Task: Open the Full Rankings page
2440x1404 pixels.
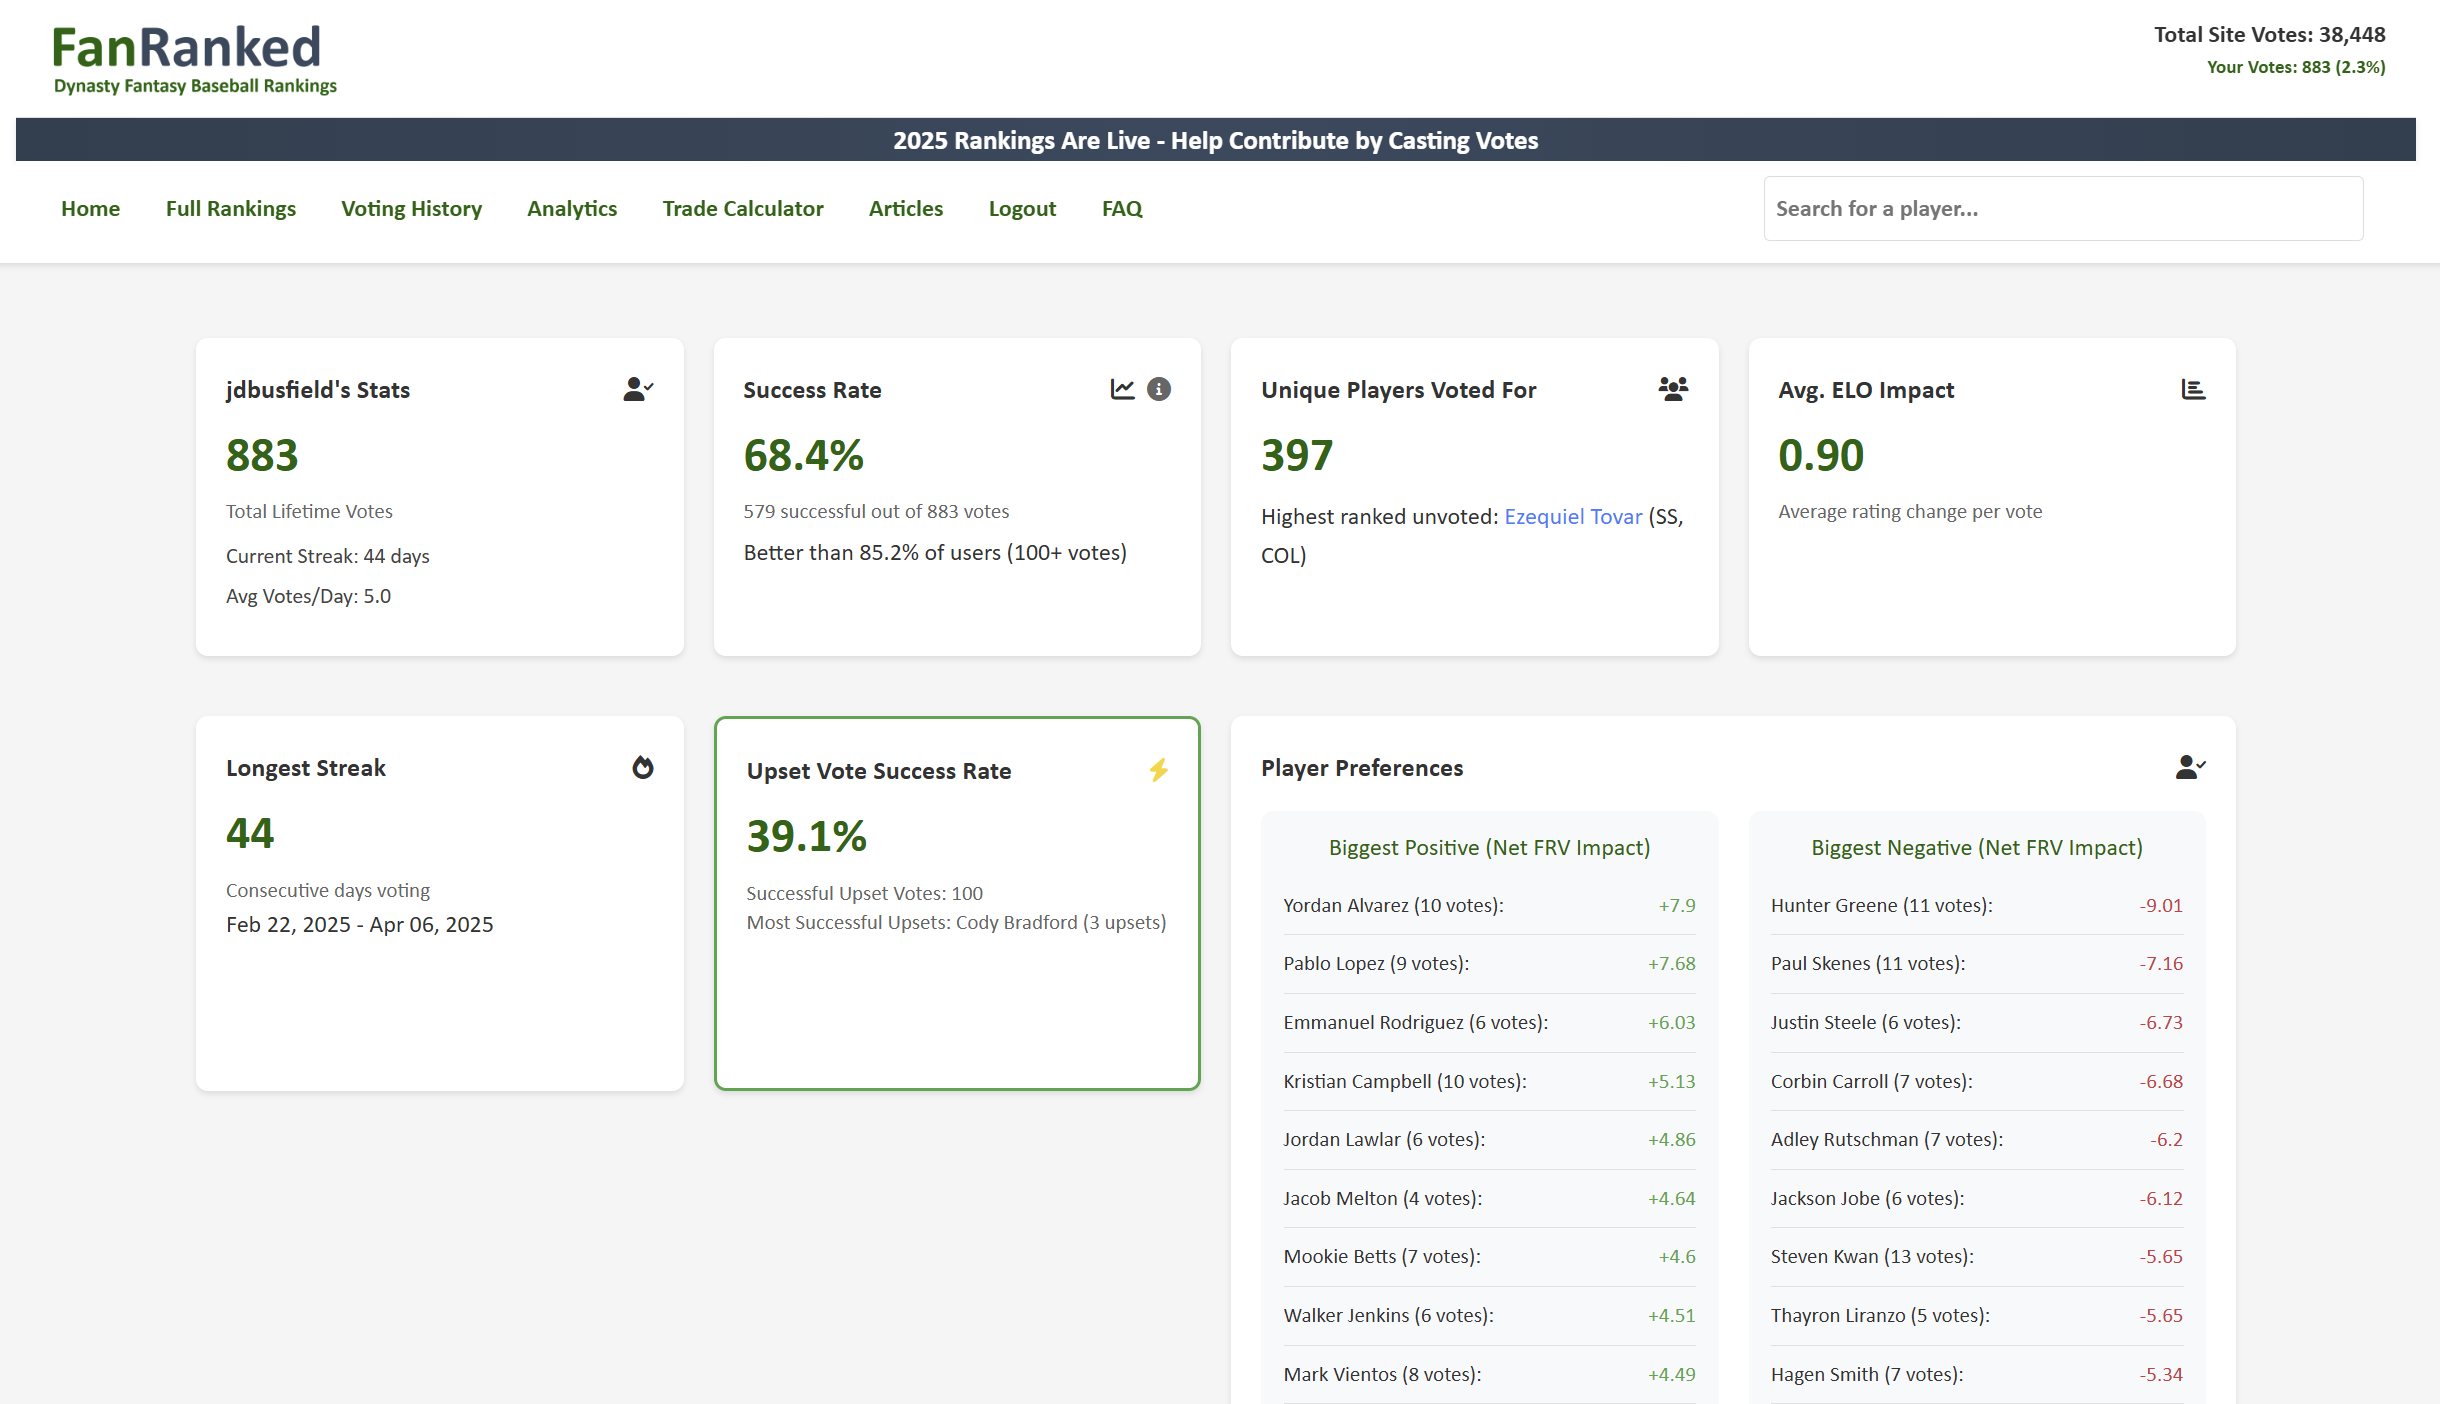Action: pos(231,208)
